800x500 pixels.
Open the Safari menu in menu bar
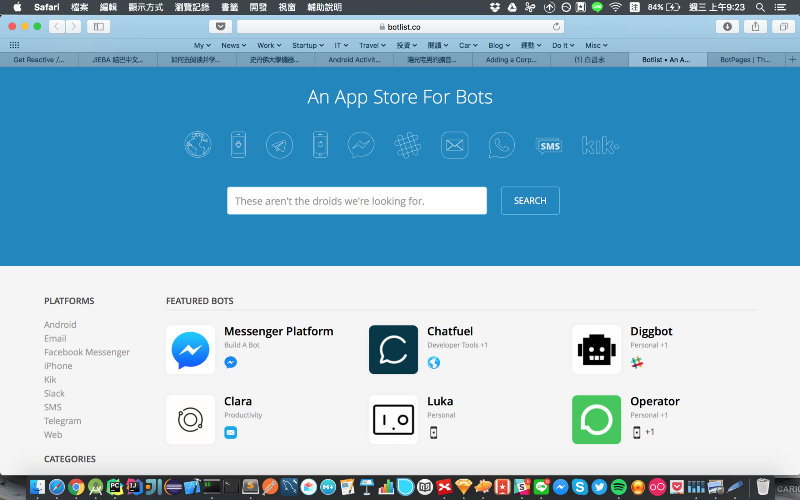pyautogui.click(x=46, y=7)
